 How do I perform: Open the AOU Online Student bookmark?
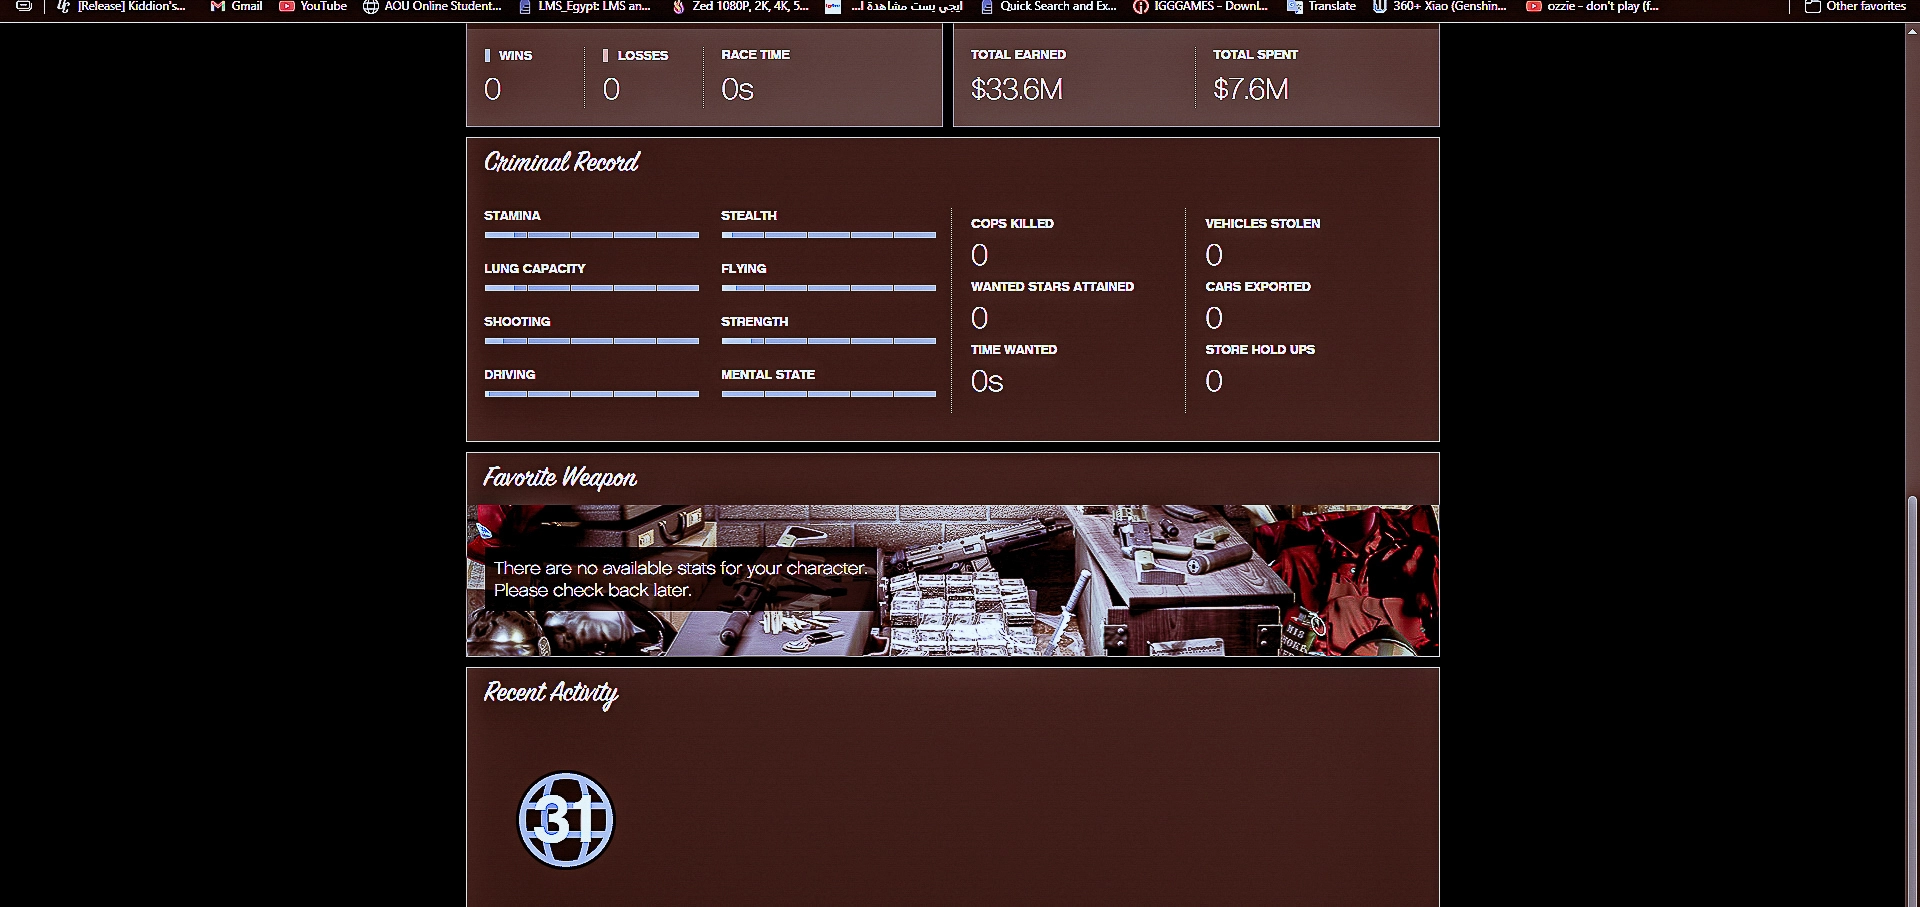pyautogui.click(x=432, y=6)
